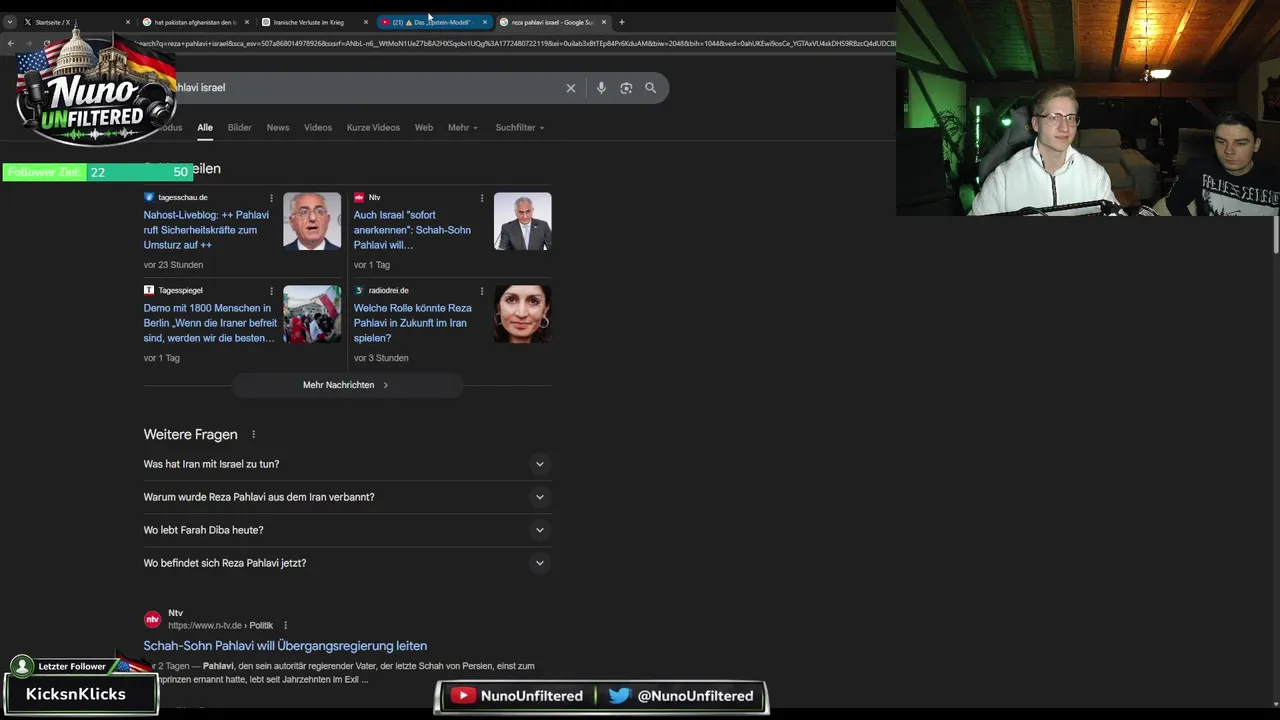
Task: Close the Epstein-Modell YouTube tab
Action: point(485,22)
